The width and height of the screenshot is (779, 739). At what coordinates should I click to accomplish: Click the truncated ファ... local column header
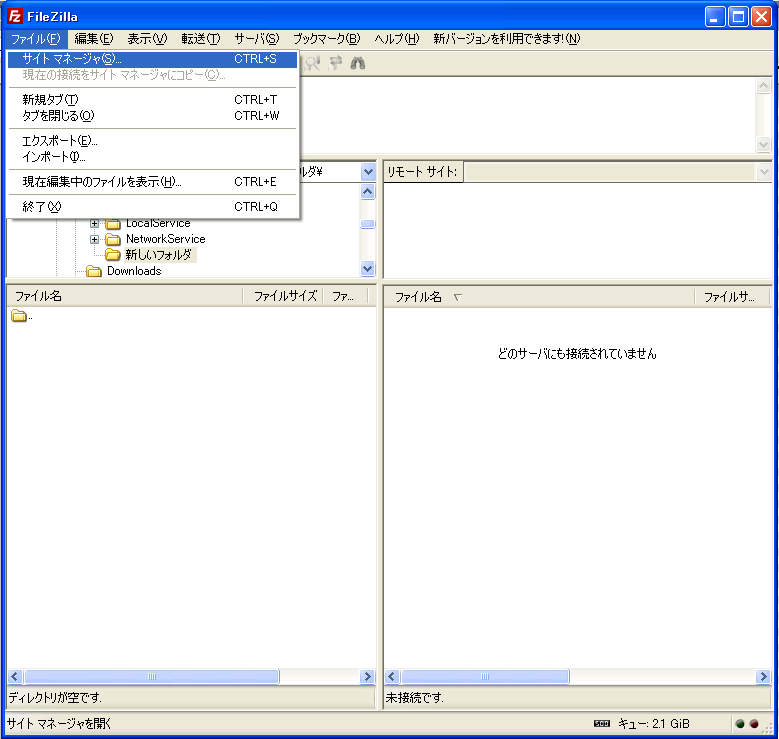tap(345, 296)
